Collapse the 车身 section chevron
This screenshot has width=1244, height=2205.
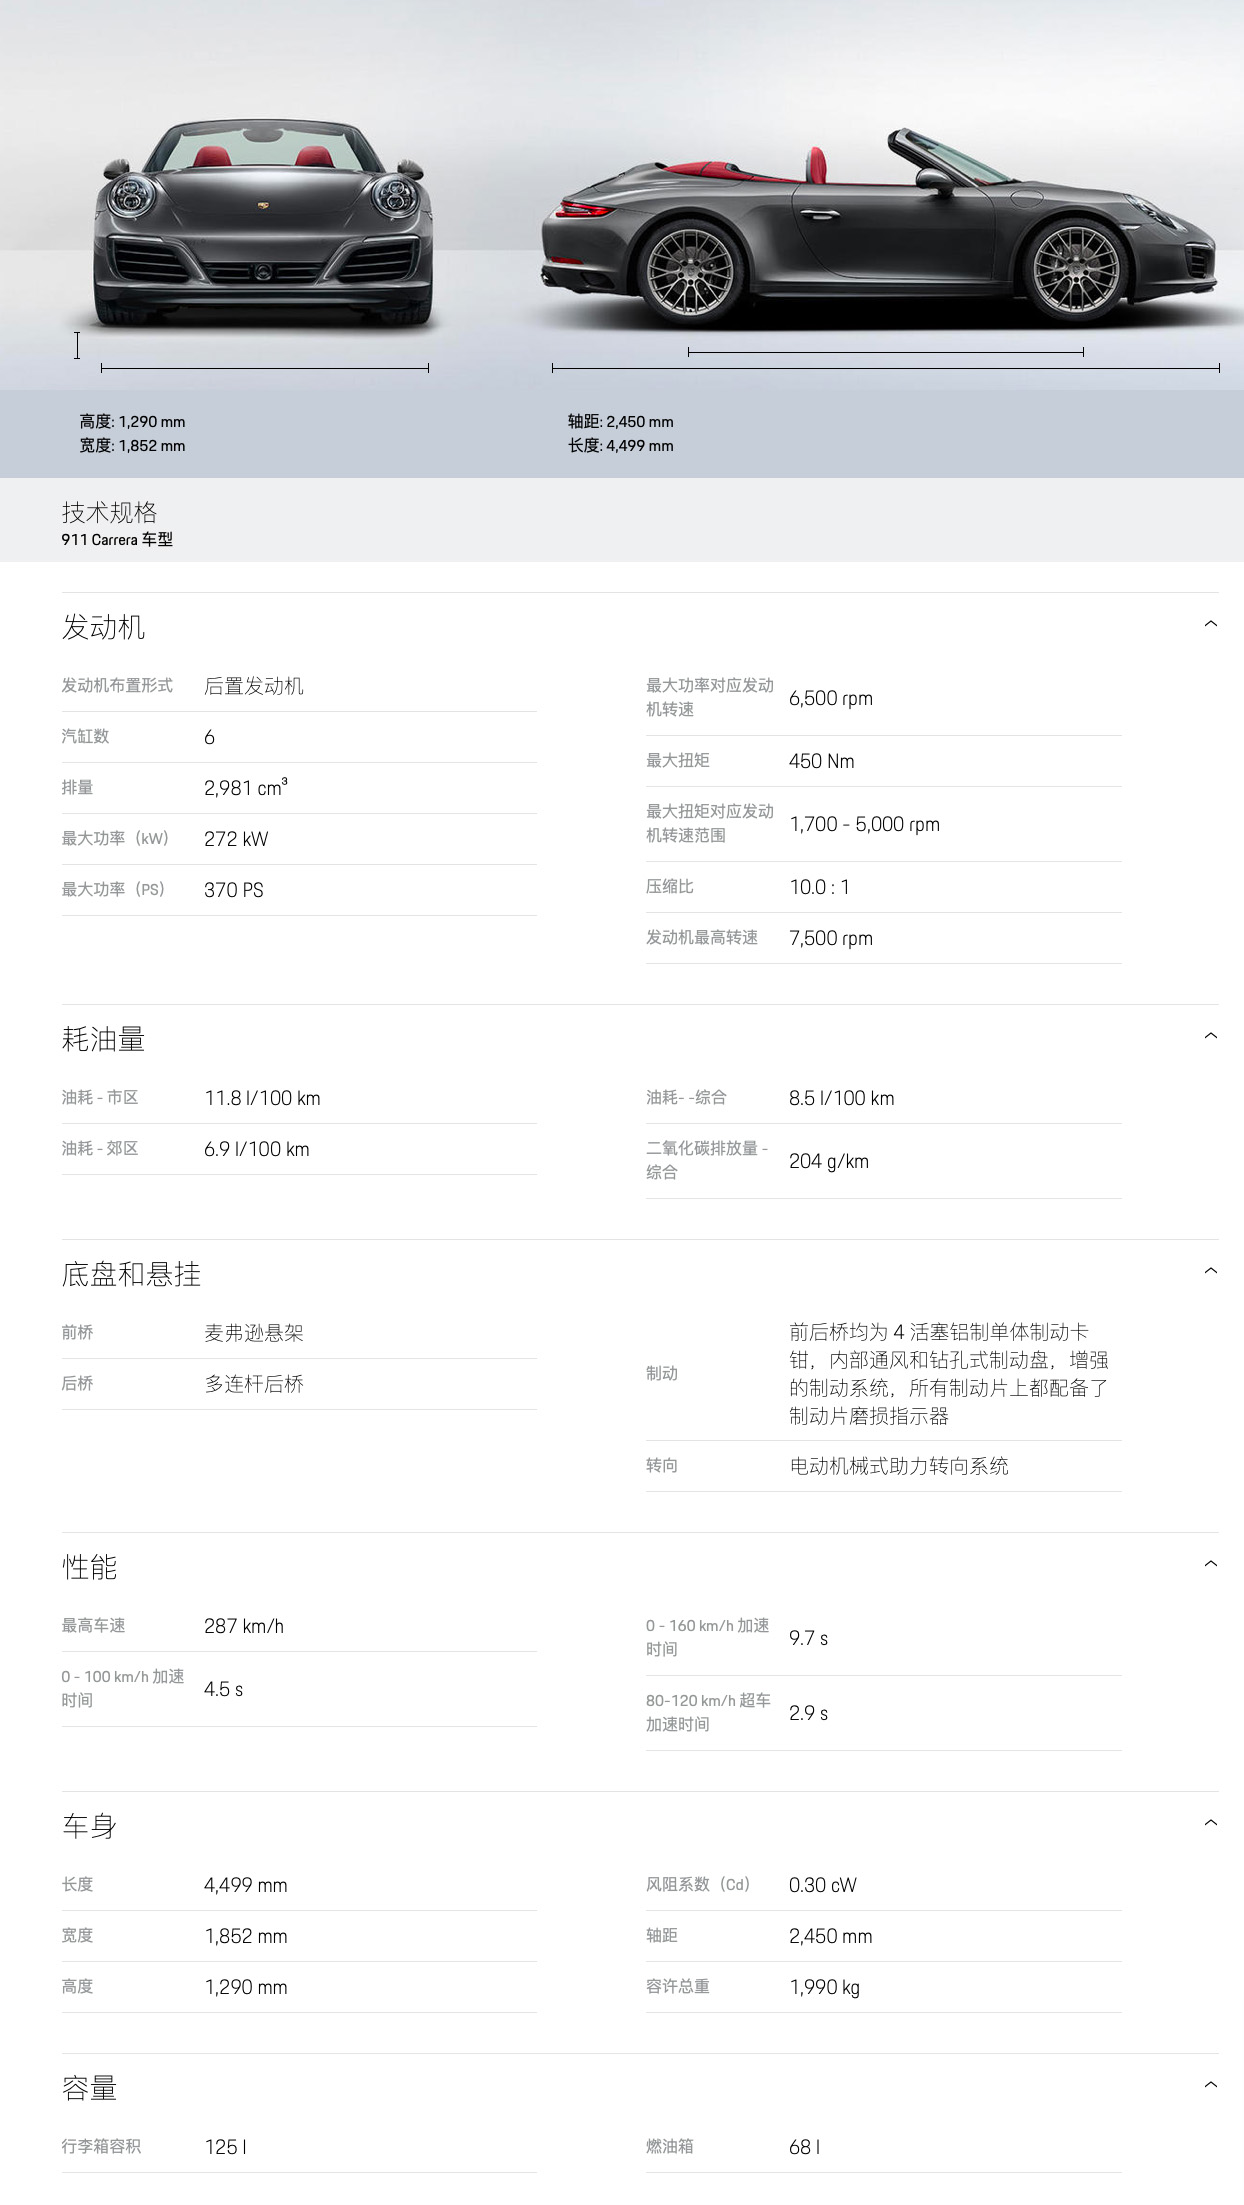pos(1210,1823)
